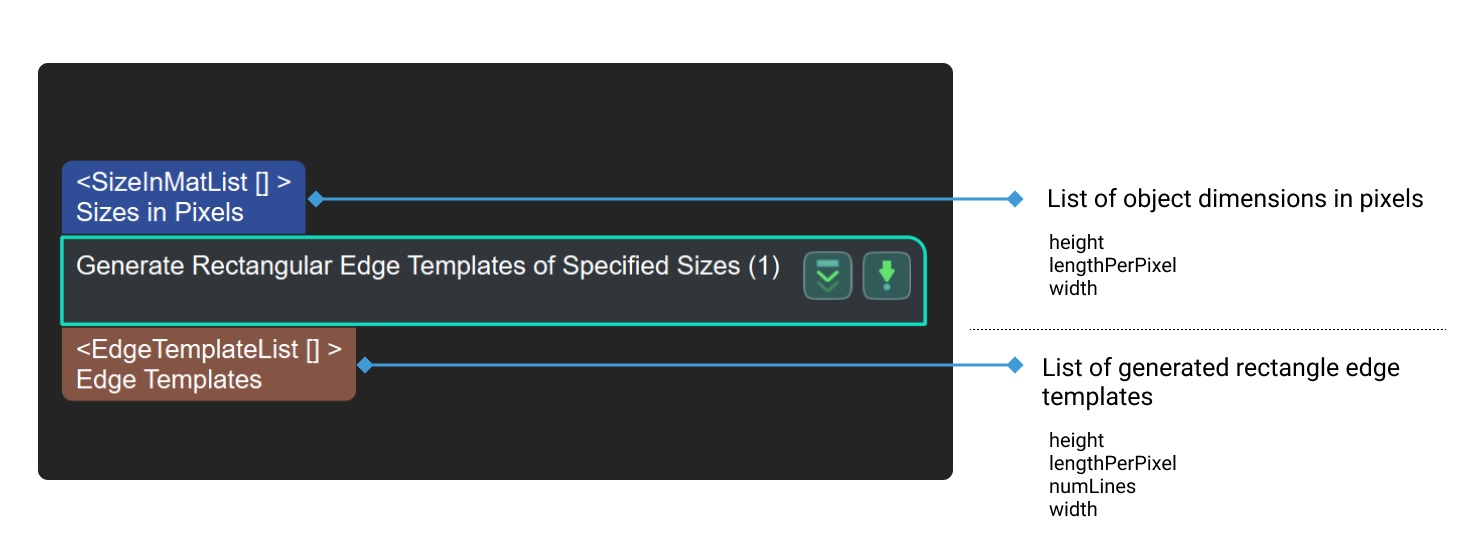The height and width of the screenshot is (544, 1475).
Task: Click the dotted separator line between descriptions
Action: click(1207, 329)
